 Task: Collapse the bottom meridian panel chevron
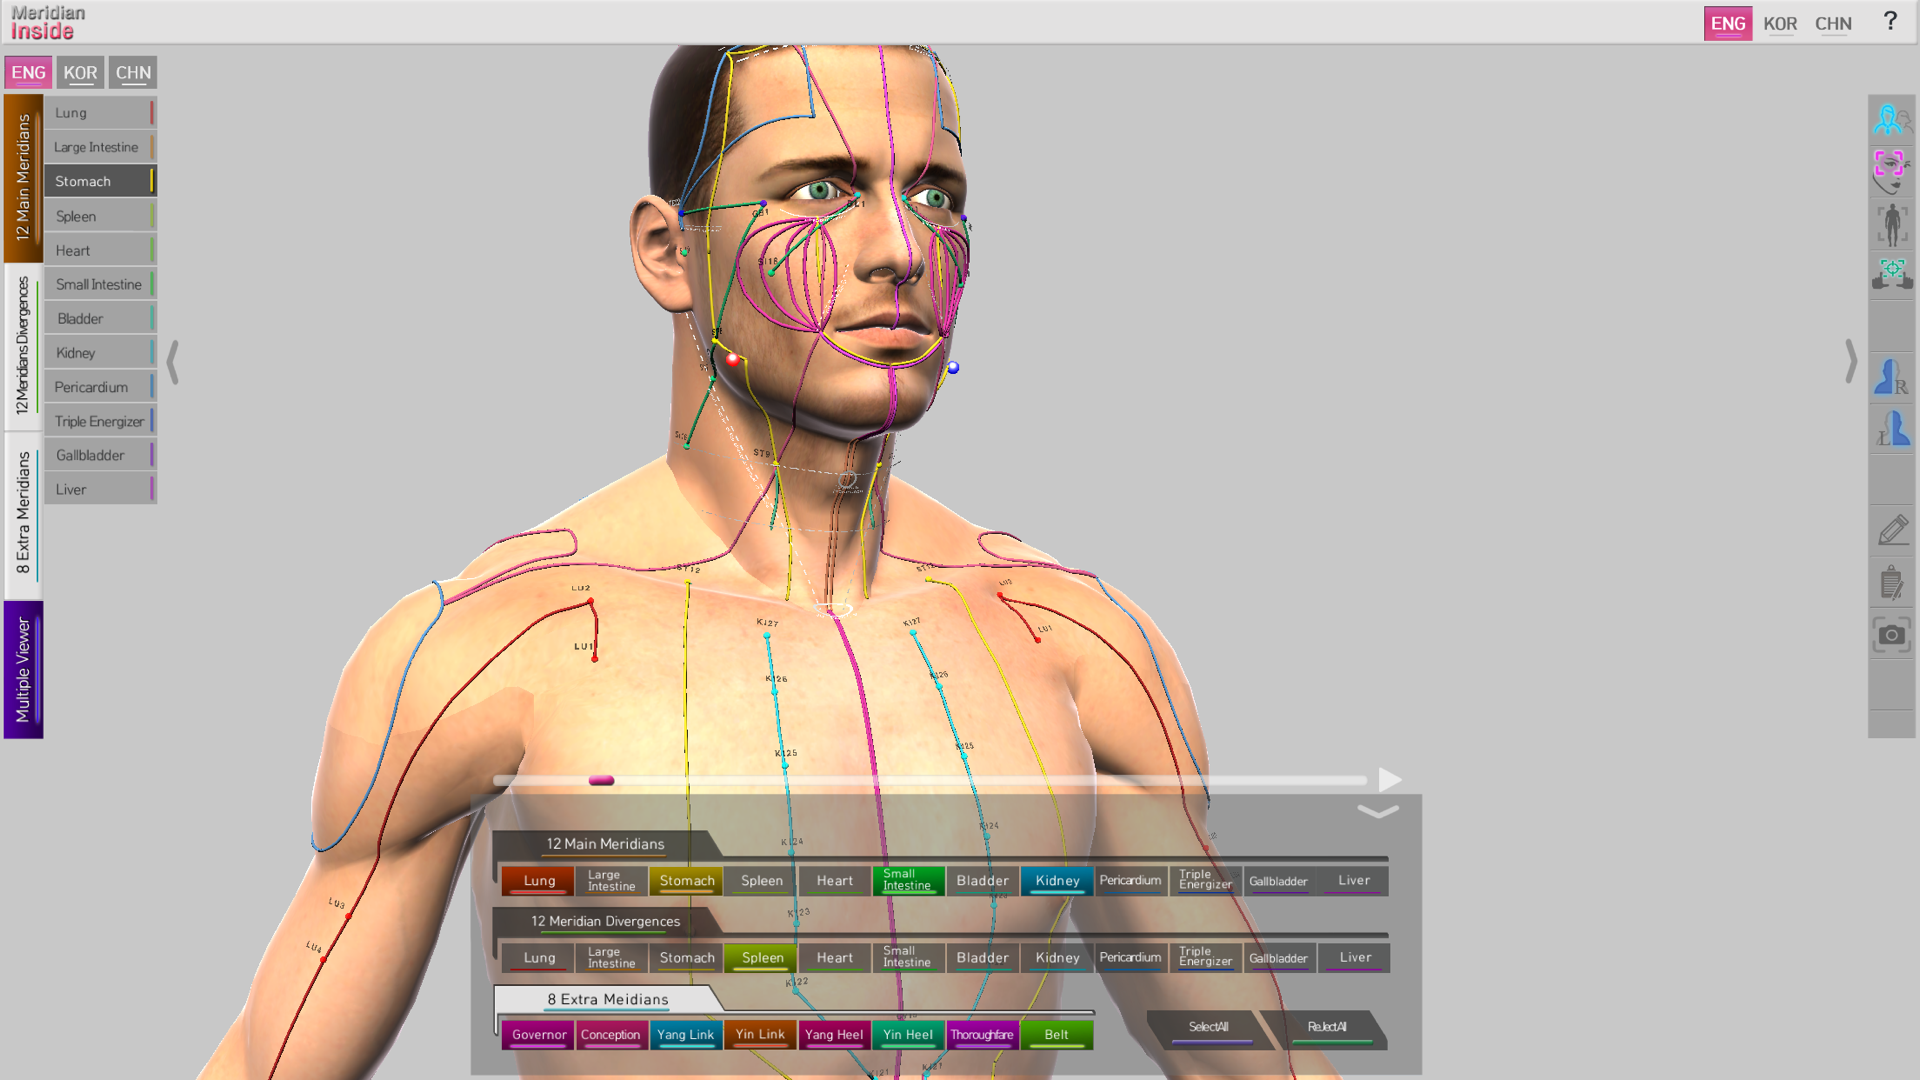click(1377, 812)
